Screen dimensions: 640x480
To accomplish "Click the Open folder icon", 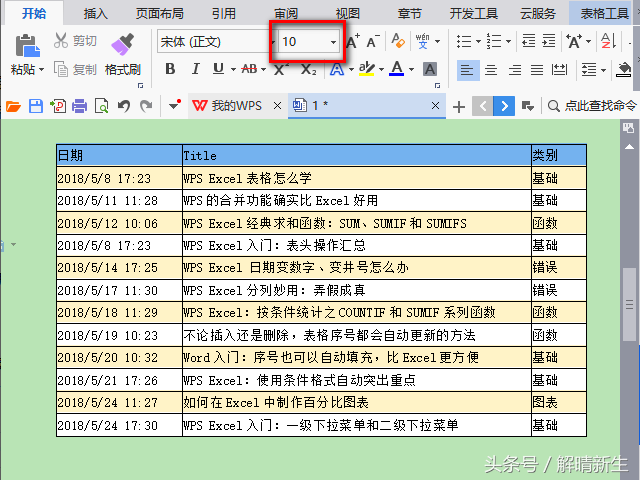I will (13, 106).
